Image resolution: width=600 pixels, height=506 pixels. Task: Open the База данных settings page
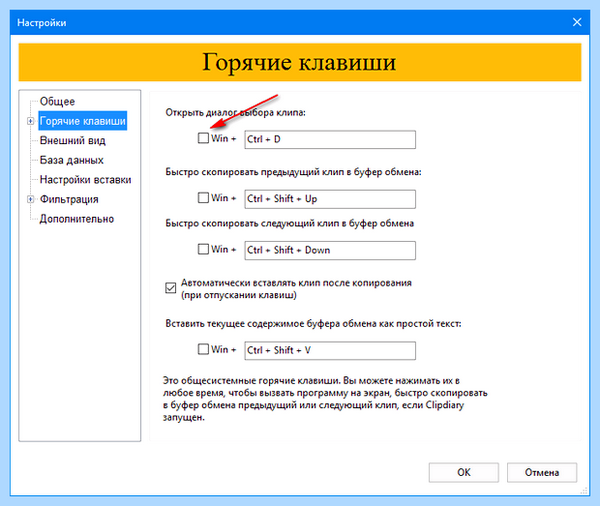point(72,160)
